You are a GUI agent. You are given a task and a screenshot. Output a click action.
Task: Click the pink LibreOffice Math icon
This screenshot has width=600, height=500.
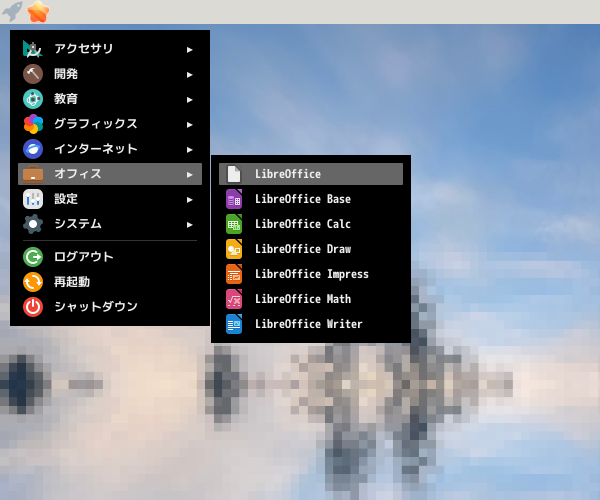(234, 299)
